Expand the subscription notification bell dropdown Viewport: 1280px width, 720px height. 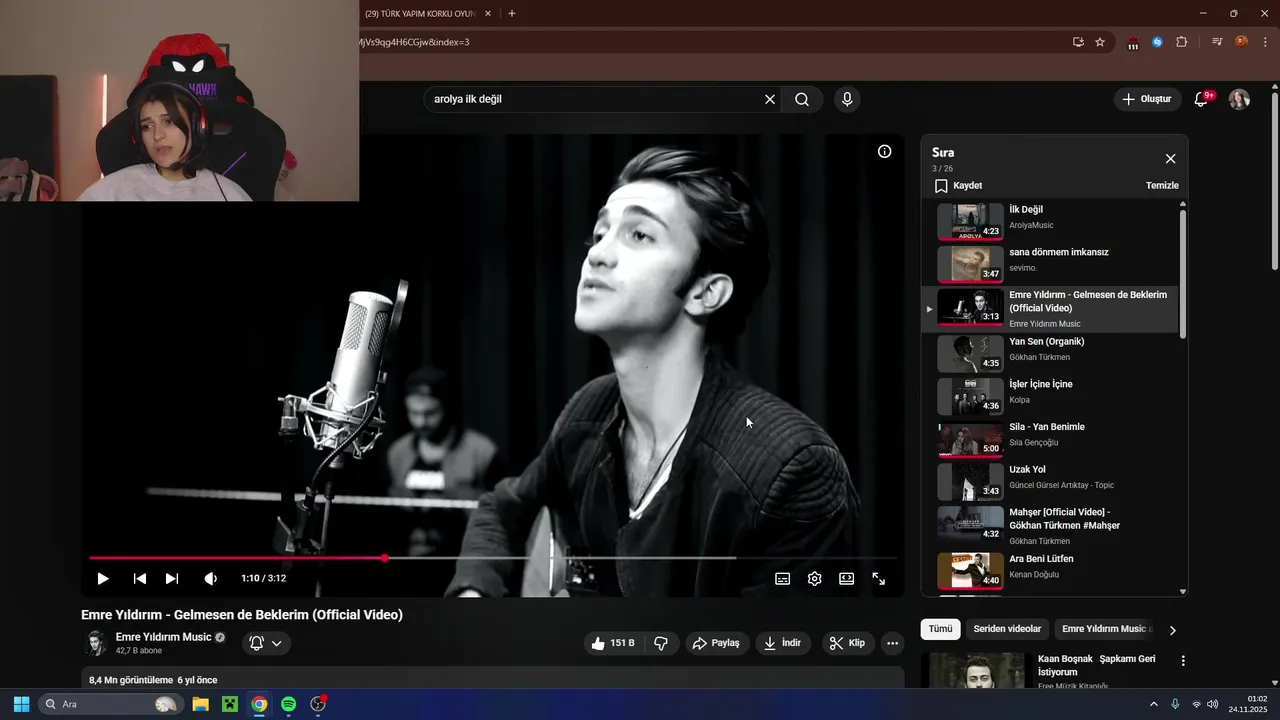pyautogui.click(x=266, y=643)
